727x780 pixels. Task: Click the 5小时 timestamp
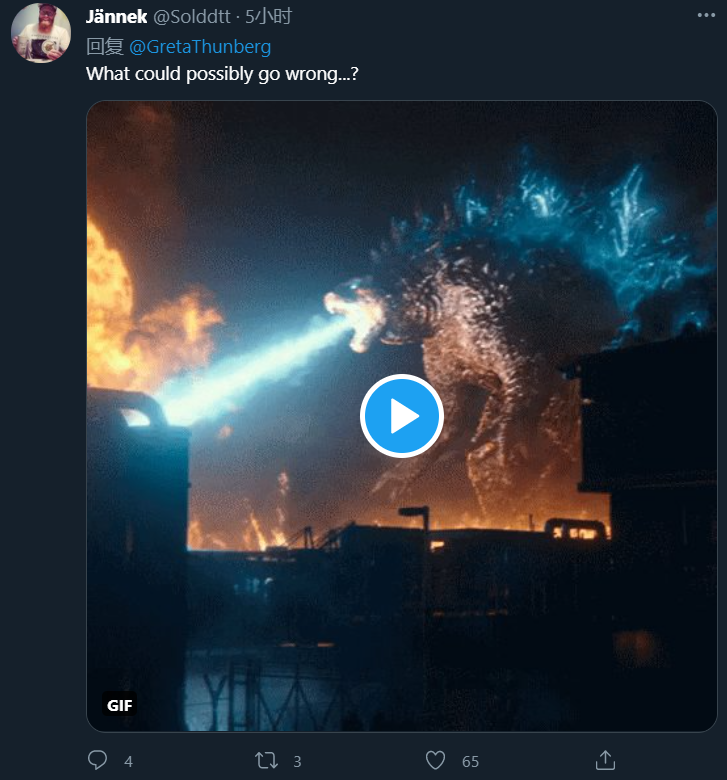(269, 18)
